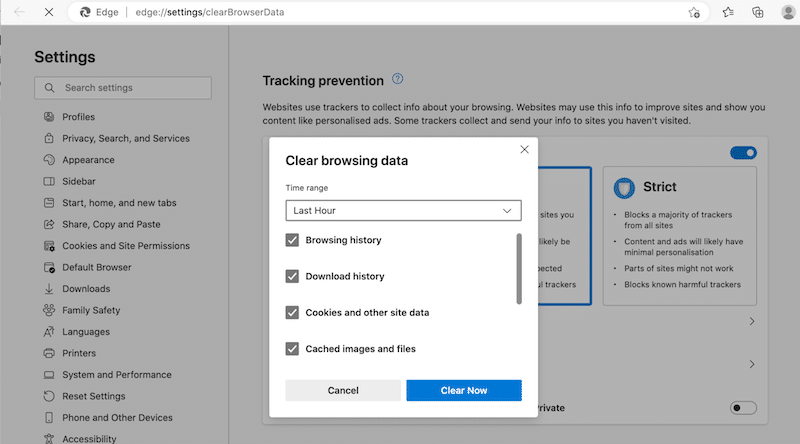This screenshot has width=800, height=444.
Task: Click the browser back arrow
Action: (19, 12)
